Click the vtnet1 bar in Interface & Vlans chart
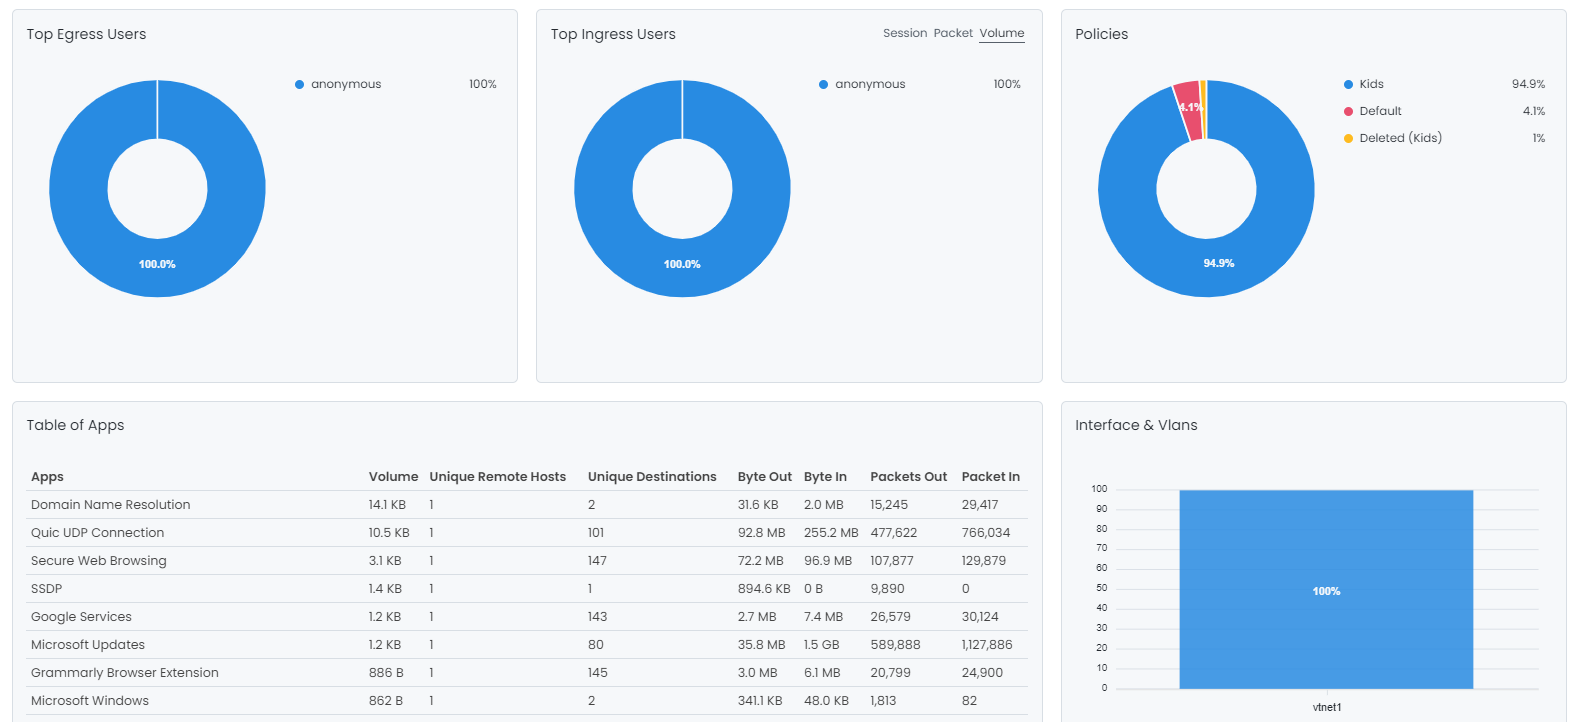The image size is (1580, 722). (1325, 590)
